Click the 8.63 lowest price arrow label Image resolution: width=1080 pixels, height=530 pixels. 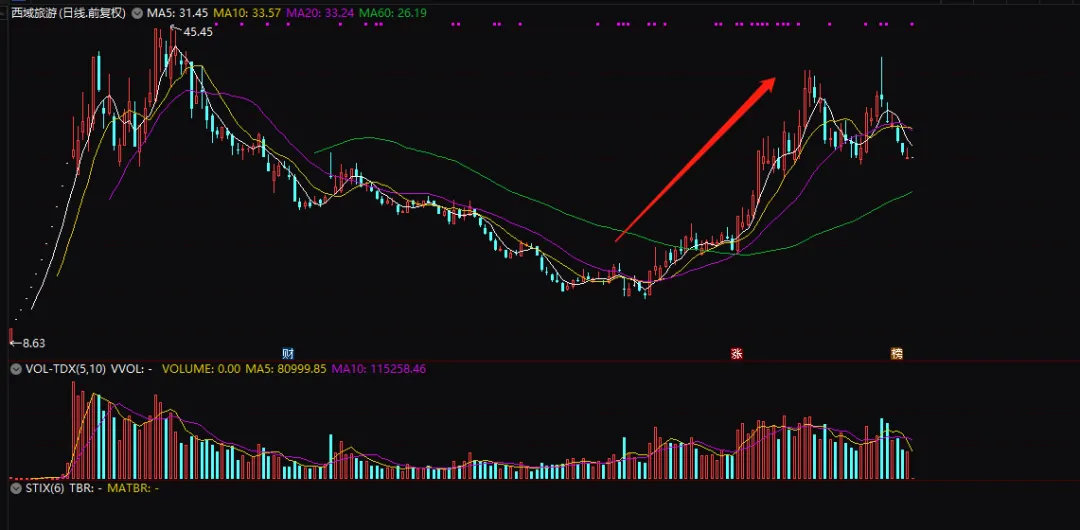(28, 343)
